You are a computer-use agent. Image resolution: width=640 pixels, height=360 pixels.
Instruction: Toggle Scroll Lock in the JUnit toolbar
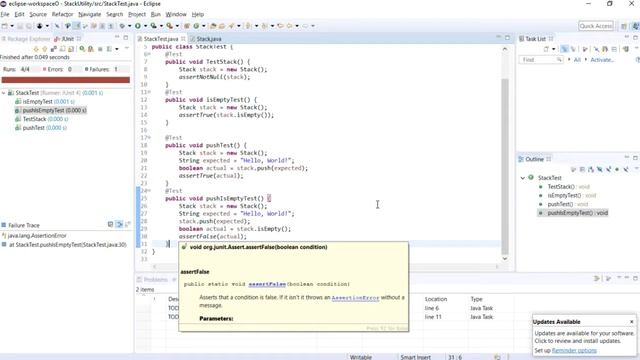coord(71,49)
